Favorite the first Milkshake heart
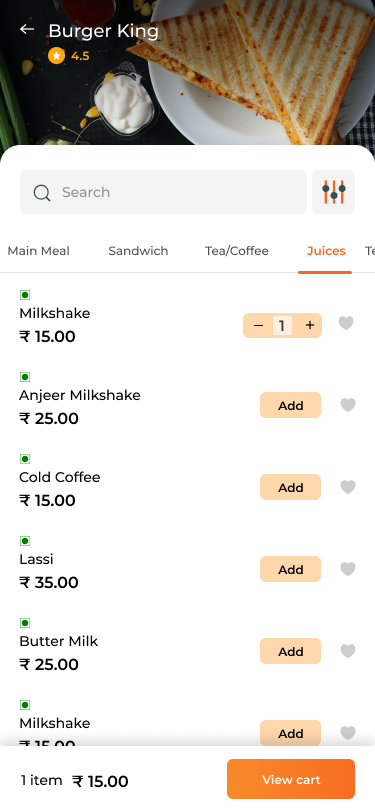Image resolution: width=375 pixels, height=812 pixels. coord(346,323)
